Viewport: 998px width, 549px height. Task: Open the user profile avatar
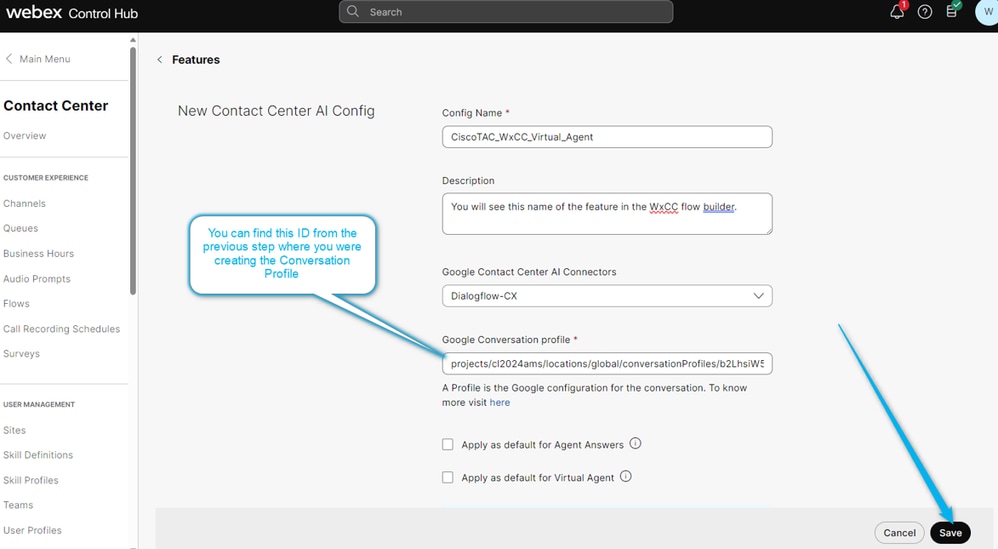click(987, 11)
